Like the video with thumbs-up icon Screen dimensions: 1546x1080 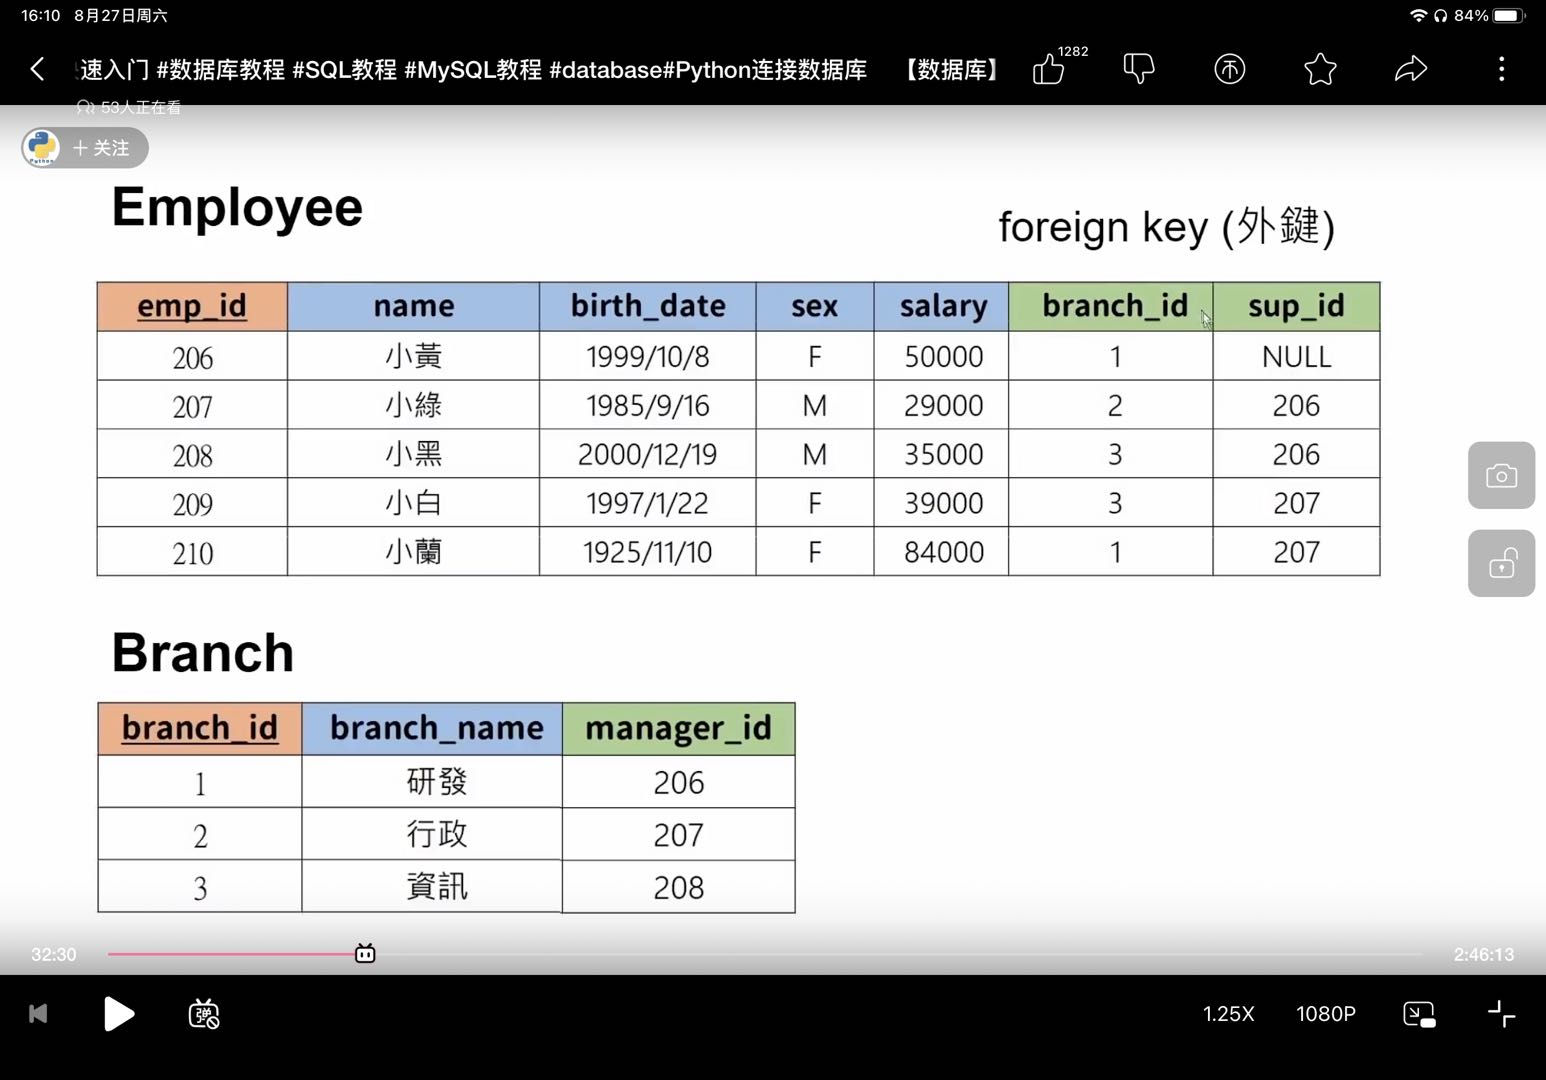point(1049,69)
